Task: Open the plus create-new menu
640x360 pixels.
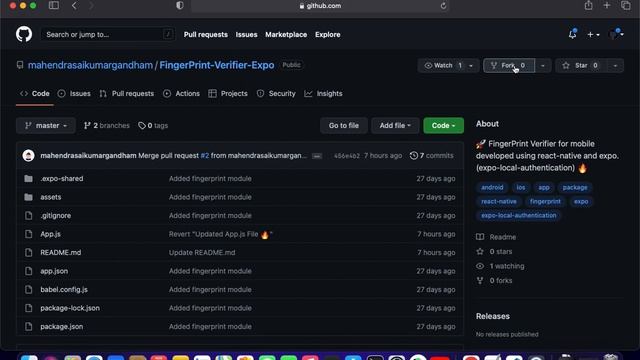Action: 593,35
